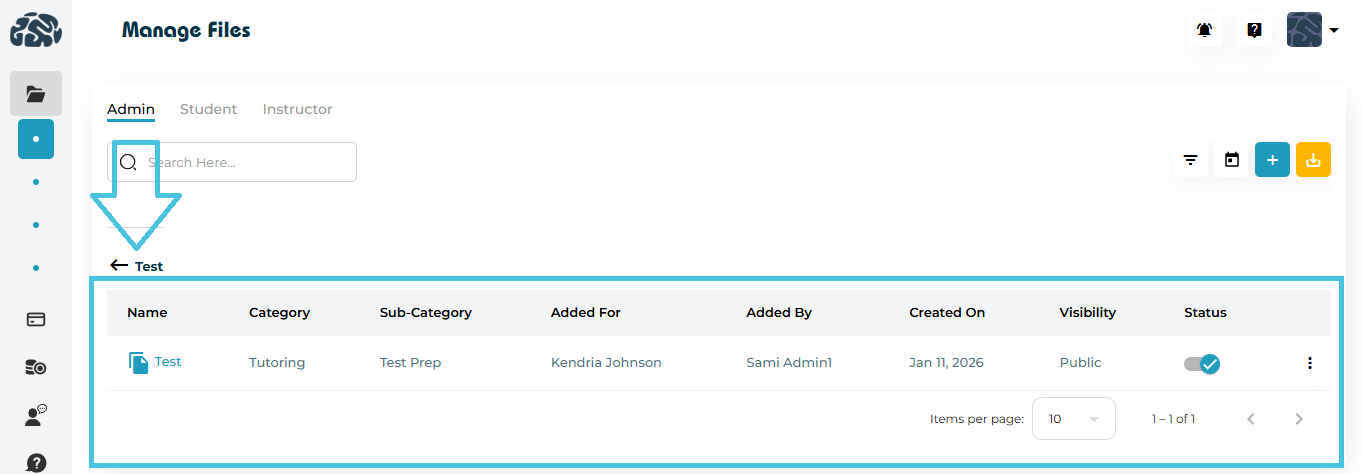Switch to the Student tab
The width and height of the screenshot is (1362, 474).
click(x=208, y=109)
